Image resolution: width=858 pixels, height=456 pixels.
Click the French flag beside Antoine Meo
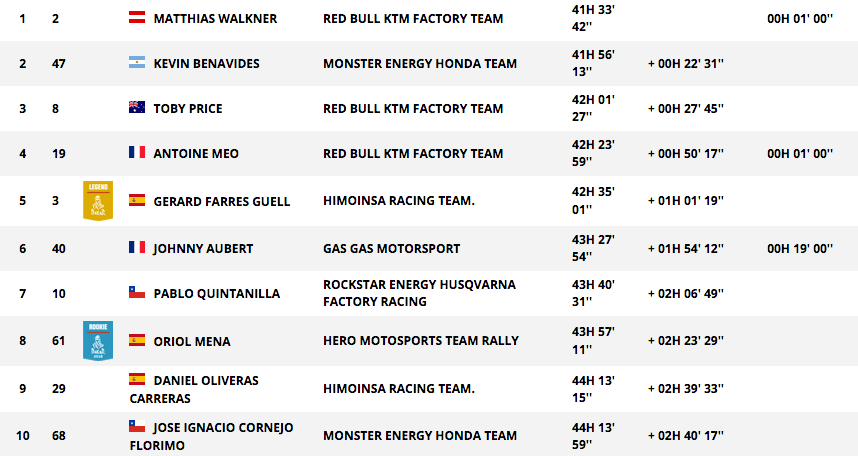pos(137,152)
